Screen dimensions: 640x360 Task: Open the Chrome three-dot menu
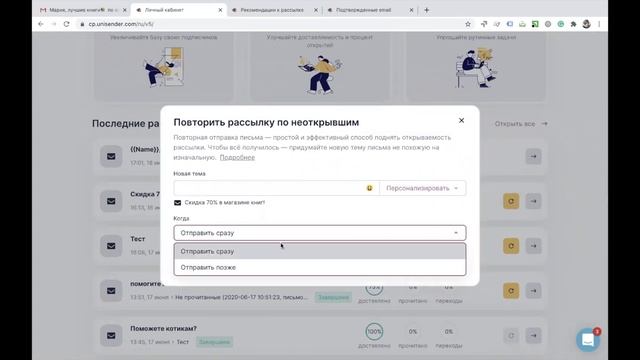pos(599,24)
